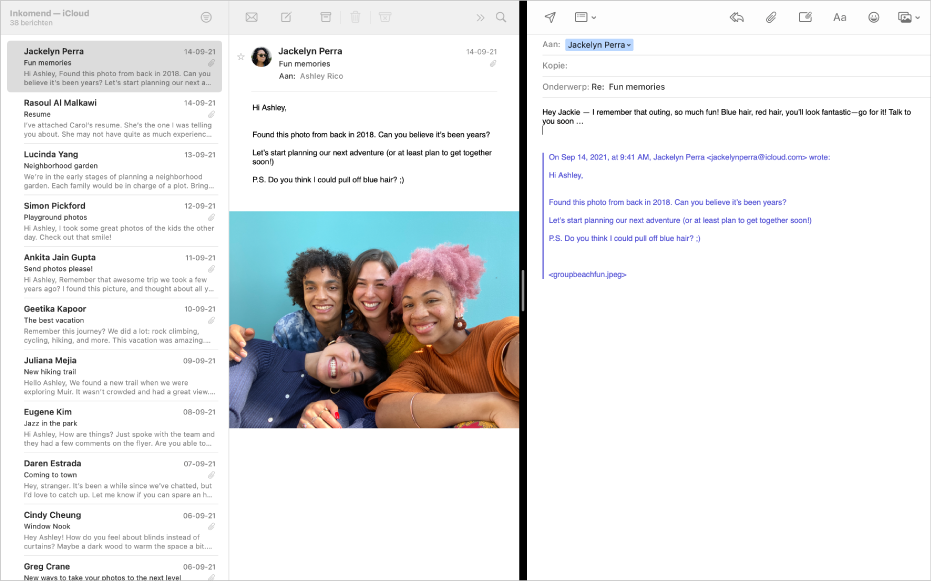This screenshot has width=931, height=583.
Task: Click the attachment paperclip in message header
Action: pos(493,64)
